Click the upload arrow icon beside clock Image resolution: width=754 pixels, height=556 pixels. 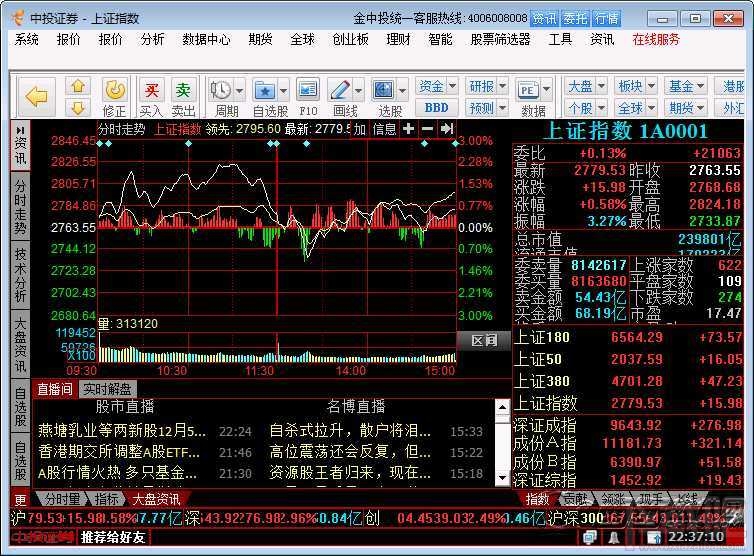click(654, 538)
